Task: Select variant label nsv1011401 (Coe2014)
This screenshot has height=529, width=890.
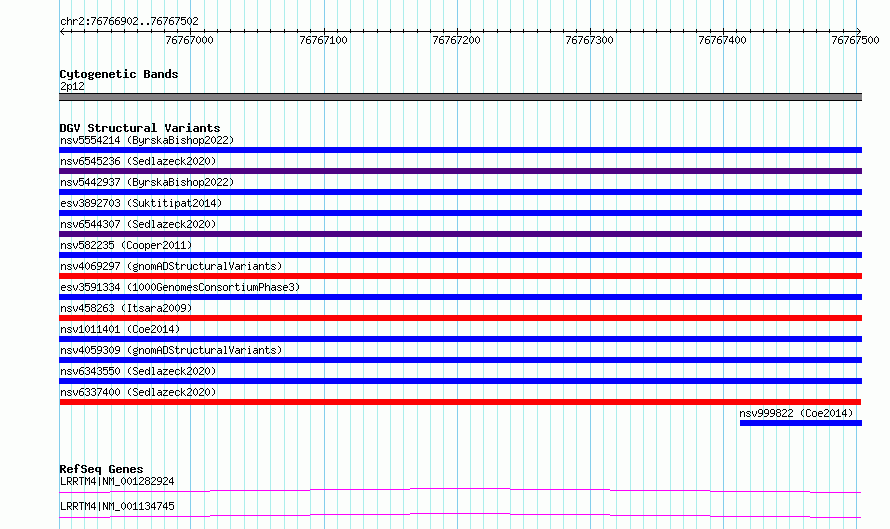Action: coord(120,329)
